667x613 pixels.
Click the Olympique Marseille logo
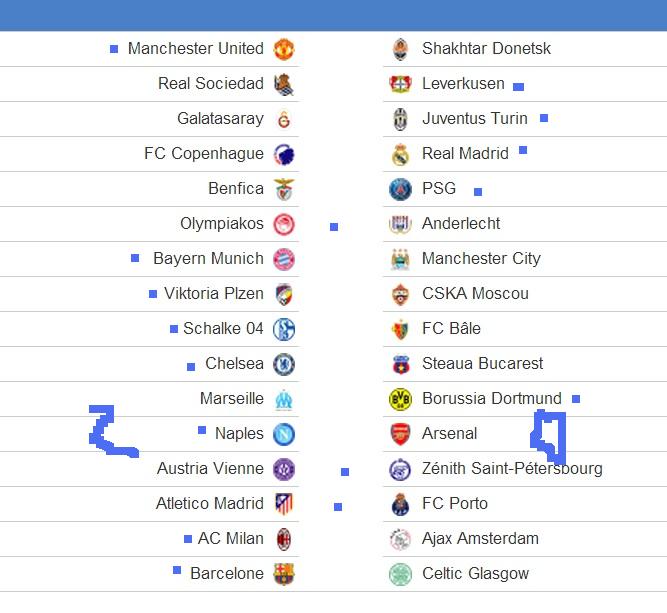click(x=284, y=399)
